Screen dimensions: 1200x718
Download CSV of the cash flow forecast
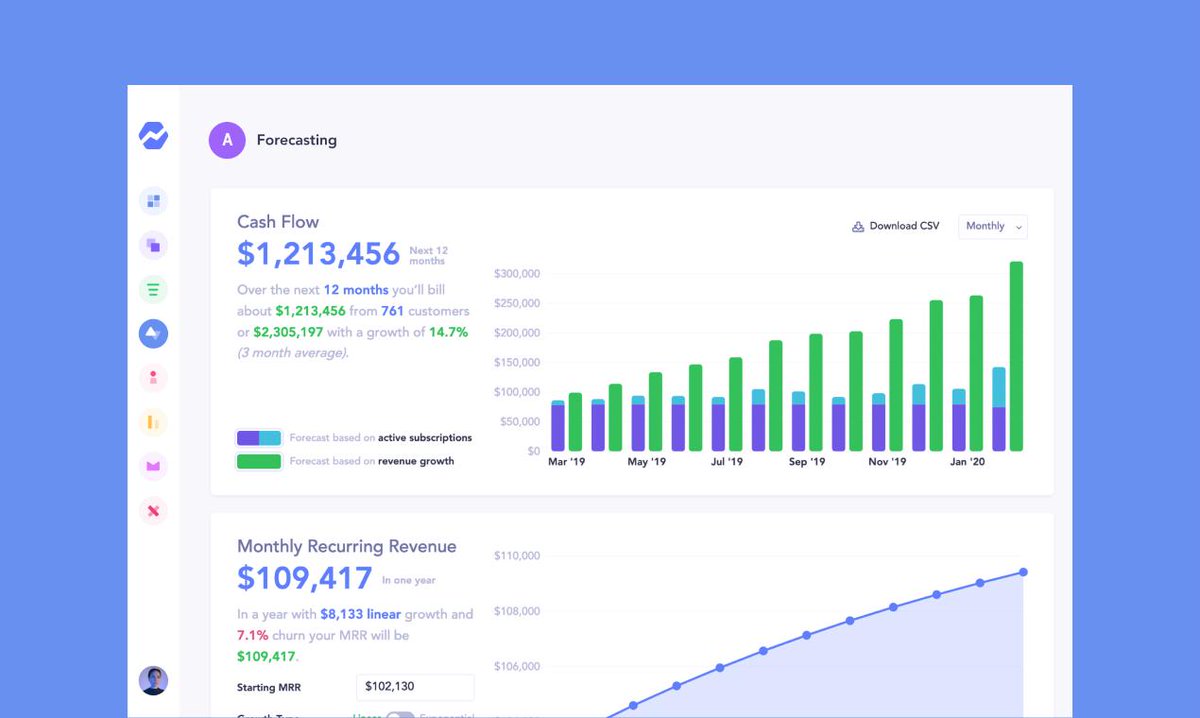tap(895, 226)
